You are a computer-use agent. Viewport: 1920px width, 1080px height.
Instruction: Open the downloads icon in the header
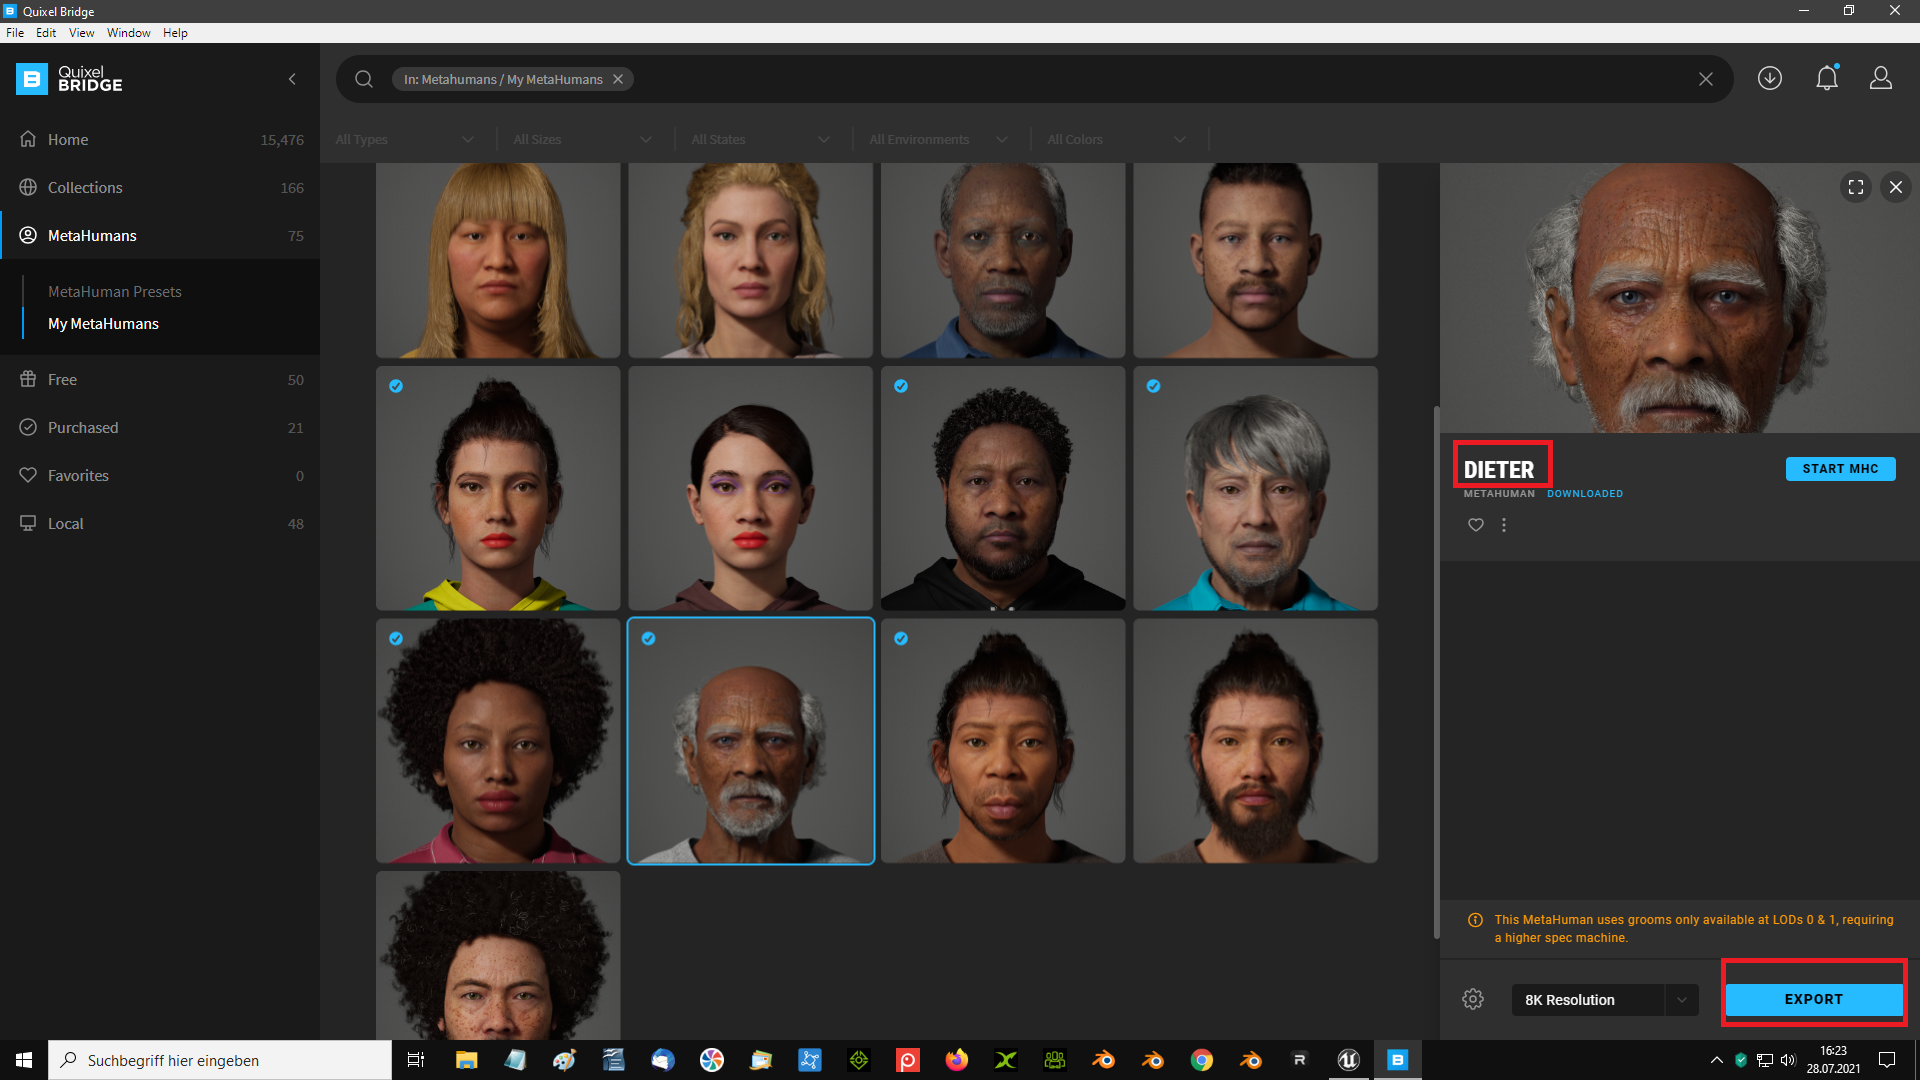[x=1770, y=78]
